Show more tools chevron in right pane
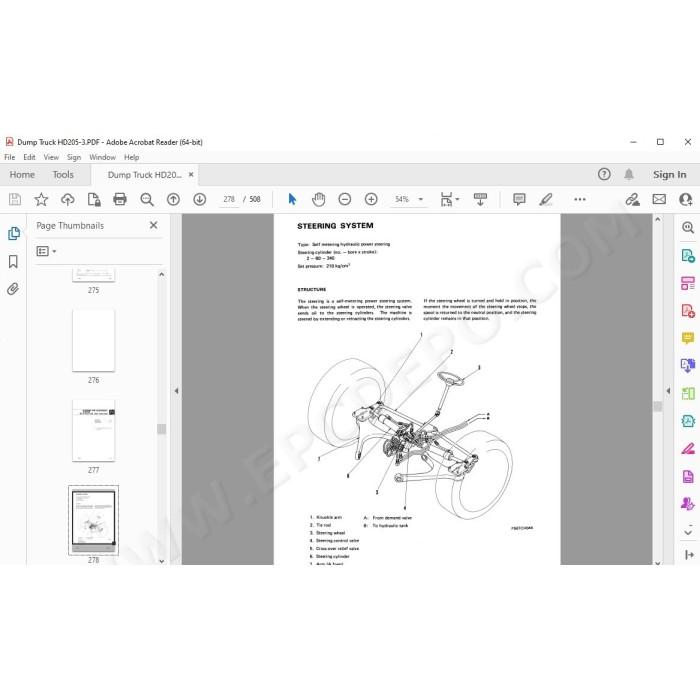This screenshot has width=700, height=700. [688, 532]
